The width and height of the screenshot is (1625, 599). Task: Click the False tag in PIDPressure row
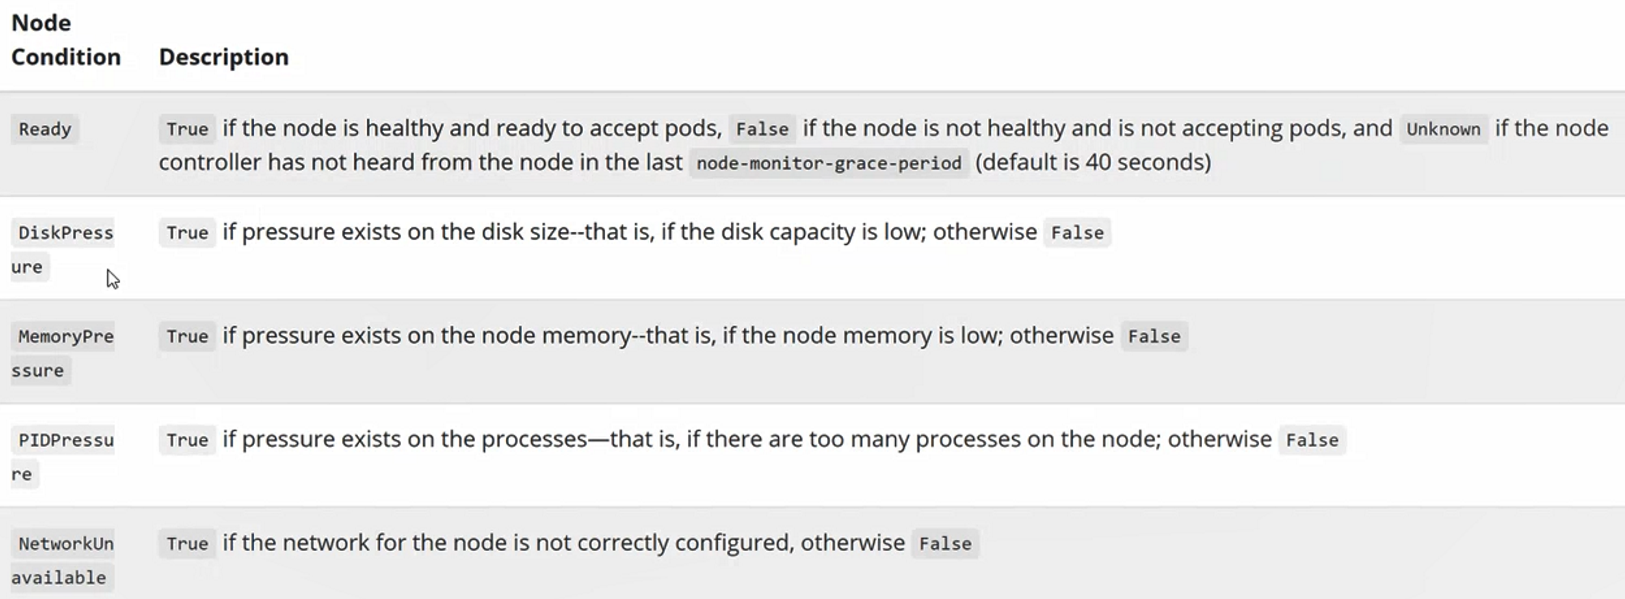pyautogui.click(x=1312, y=440)
